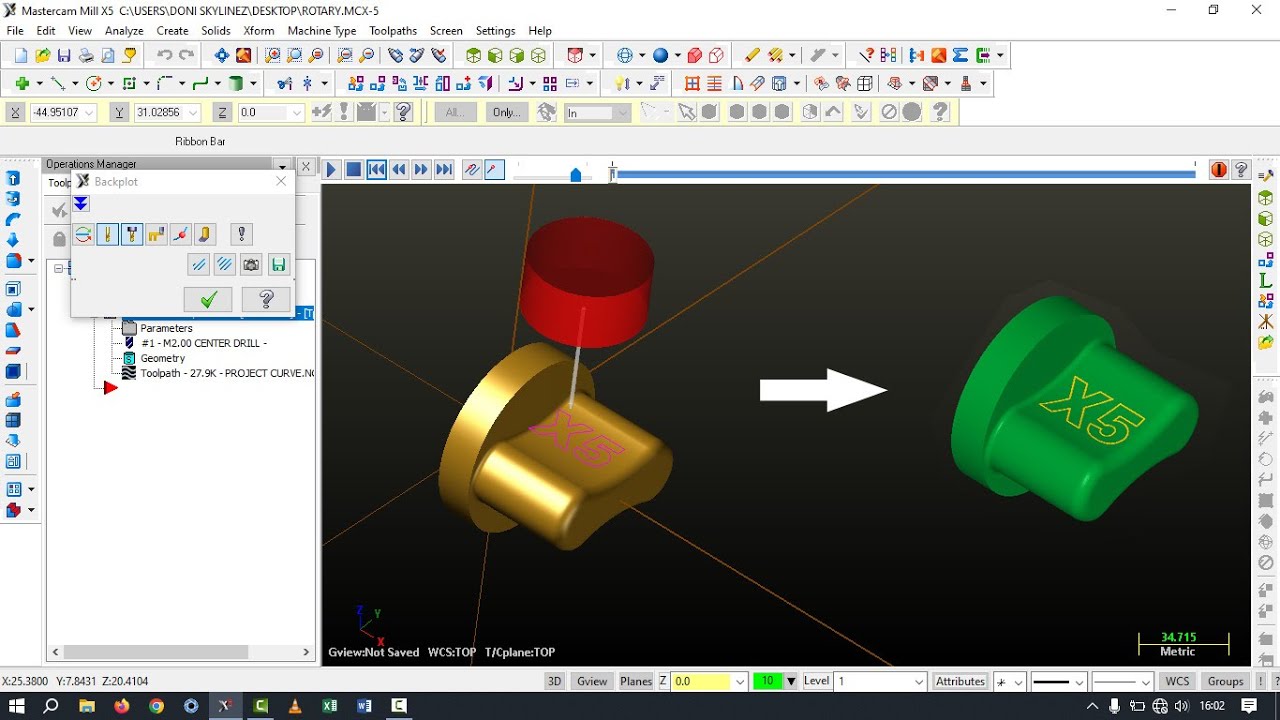The image size is (1280, 720).
Task: Toggle Display endpoints in Backplot
Action: [x=180, y=235]
